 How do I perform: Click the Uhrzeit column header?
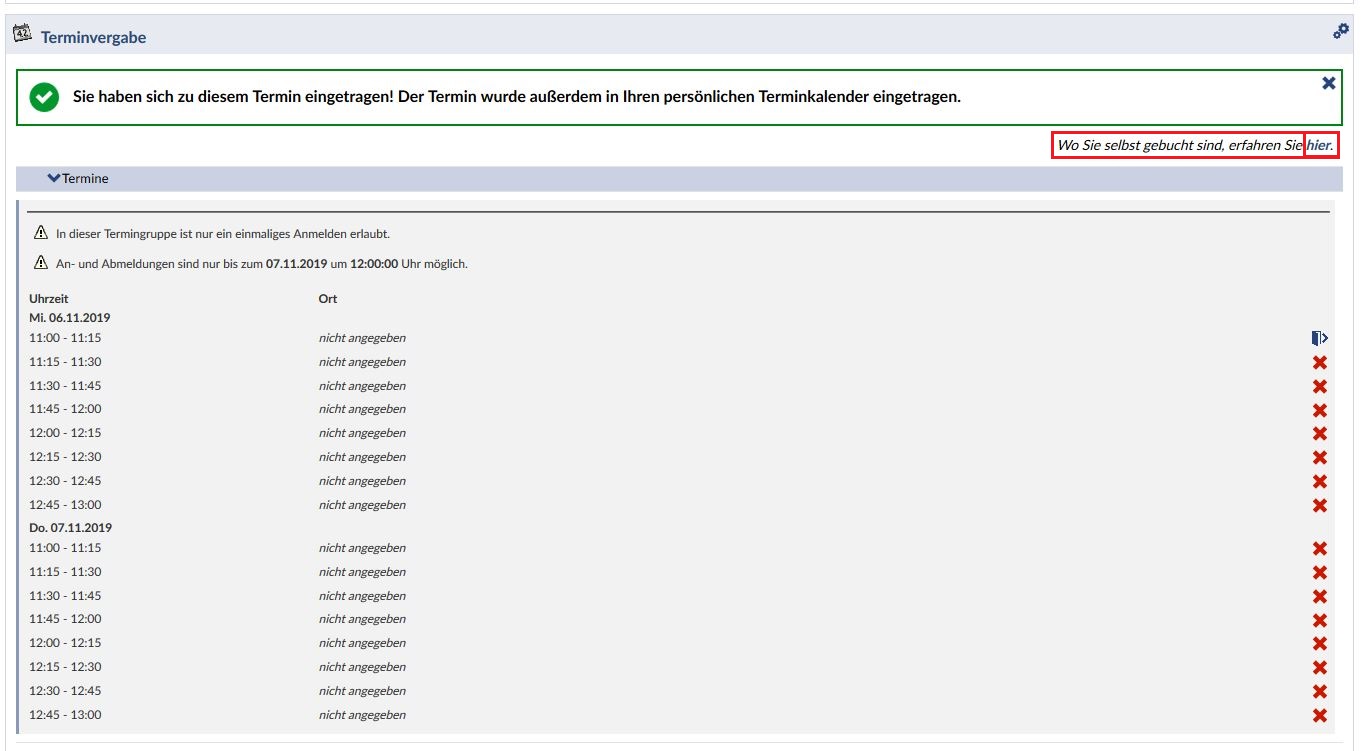(49, 298)
